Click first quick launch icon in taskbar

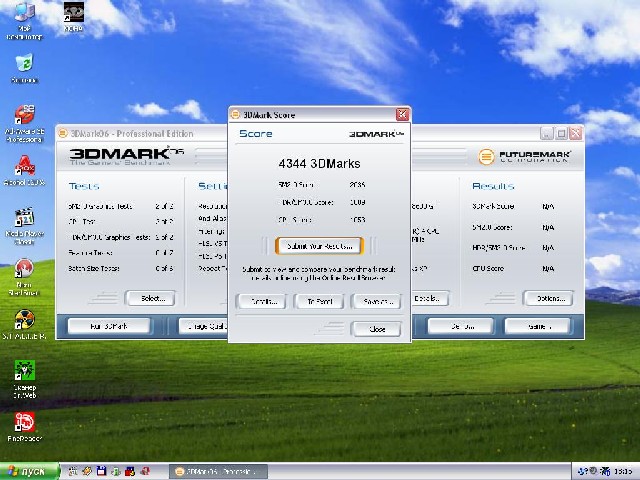point(73,471)
